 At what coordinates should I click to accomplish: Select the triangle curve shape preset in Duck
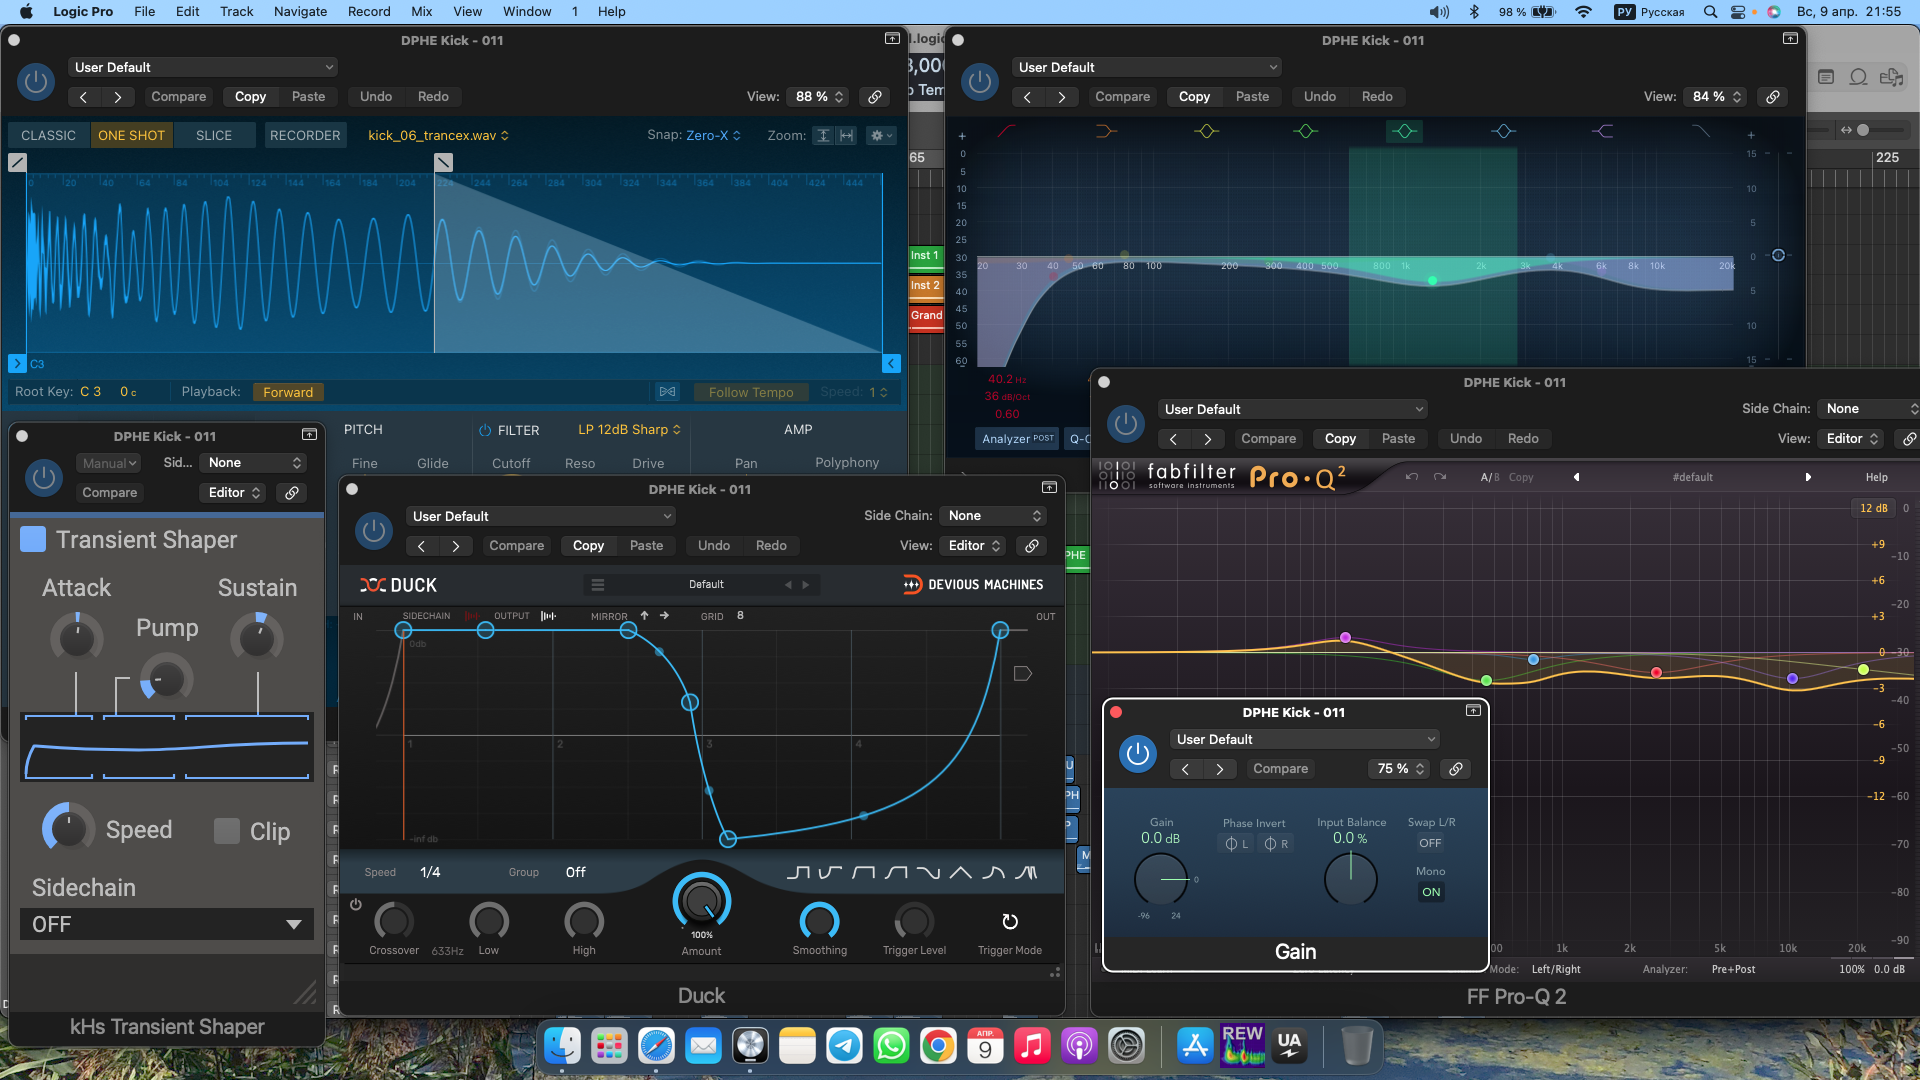coord(960,873)
